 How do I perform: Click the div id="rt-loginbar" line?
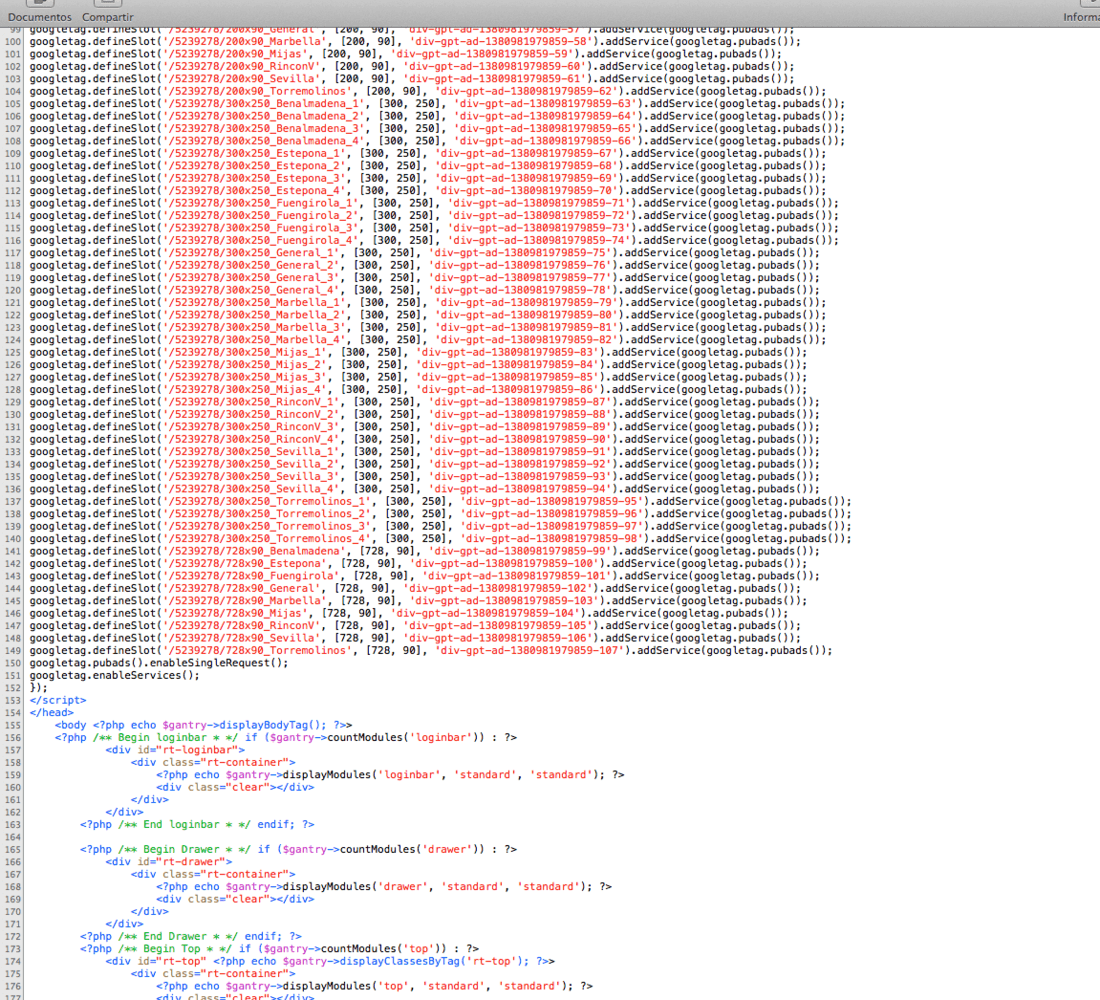175,750
